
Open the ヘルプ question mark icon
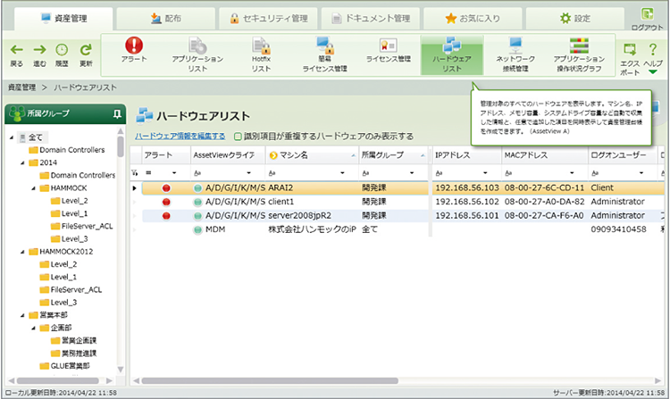click(652, 49)
